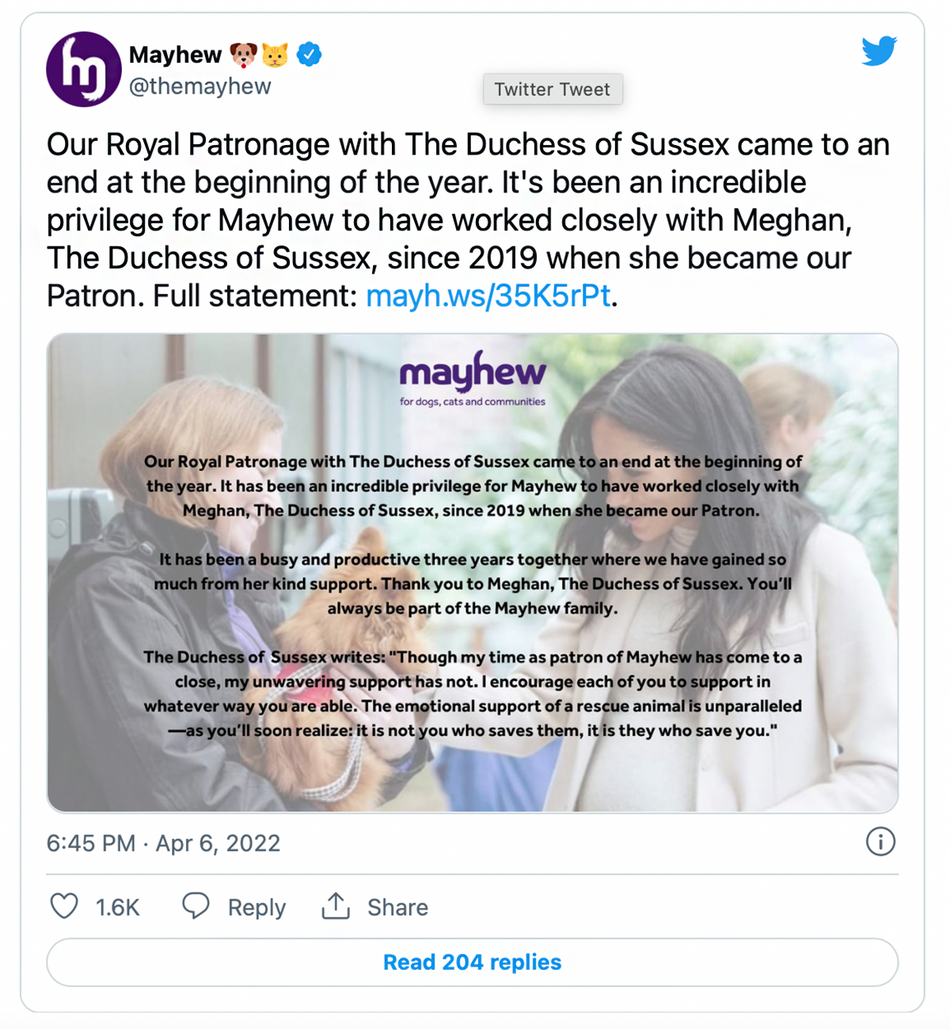Viewport: 950px width, 1029px height.
Task: Open the info icon beside the timestamp
Action: click(x=881, y=843)
